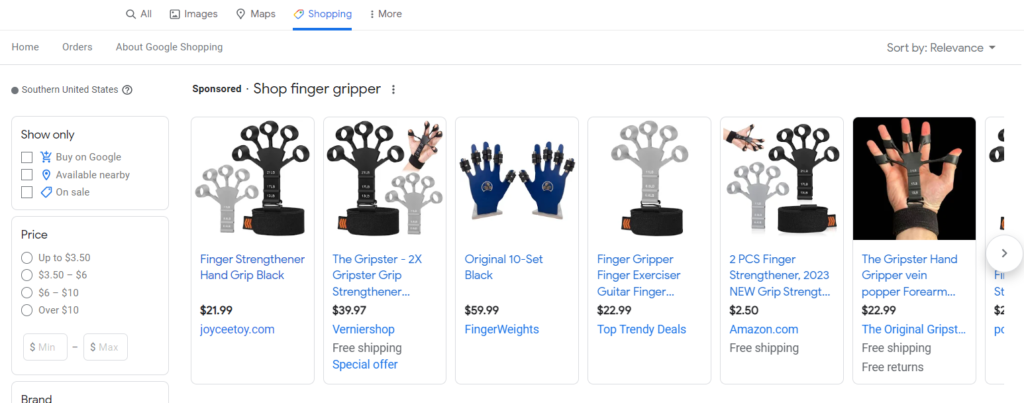Switch to the Shopping tab
The image size is (1024, 403).
(x=322, y=14)
